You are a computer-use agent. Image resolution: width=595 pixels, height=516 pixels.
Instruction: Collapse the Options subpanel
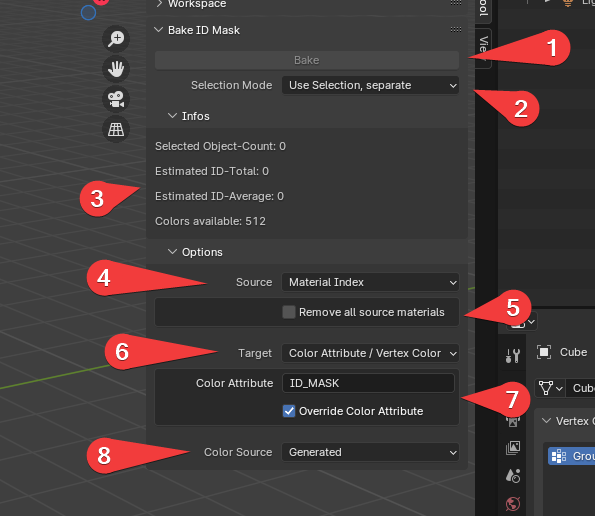point(172,252)
